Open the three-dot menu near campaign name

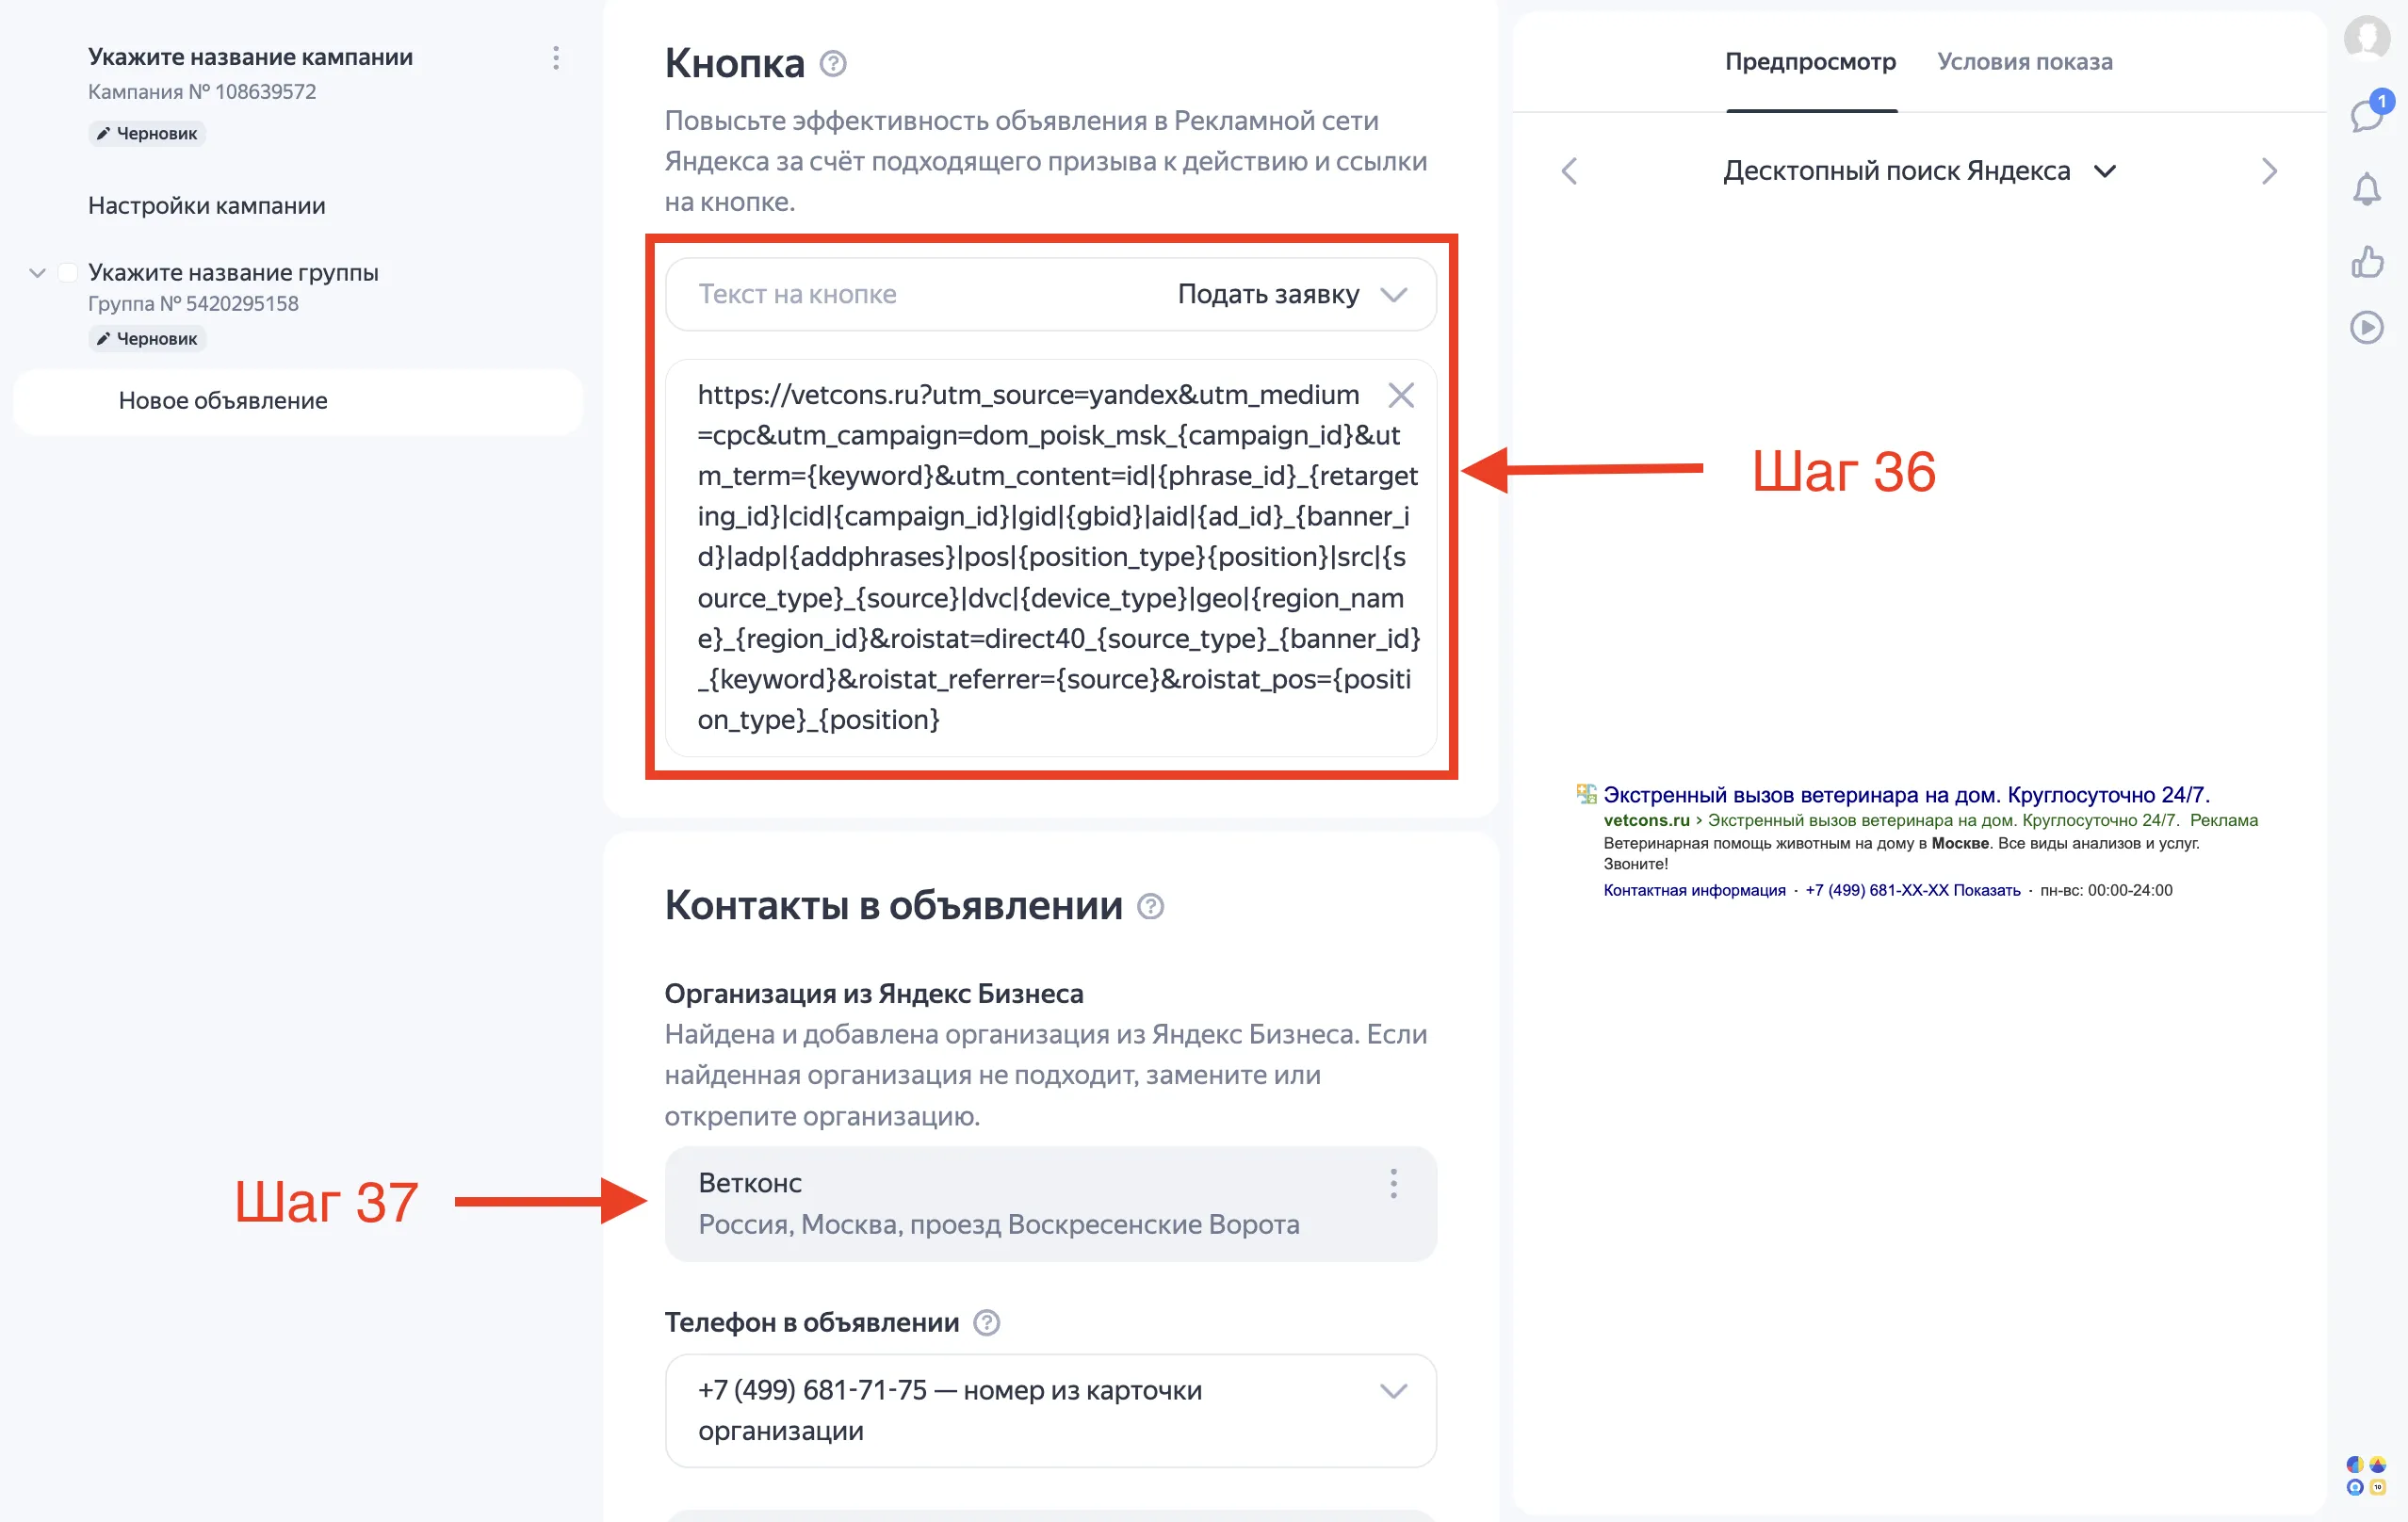click(556, 58)
